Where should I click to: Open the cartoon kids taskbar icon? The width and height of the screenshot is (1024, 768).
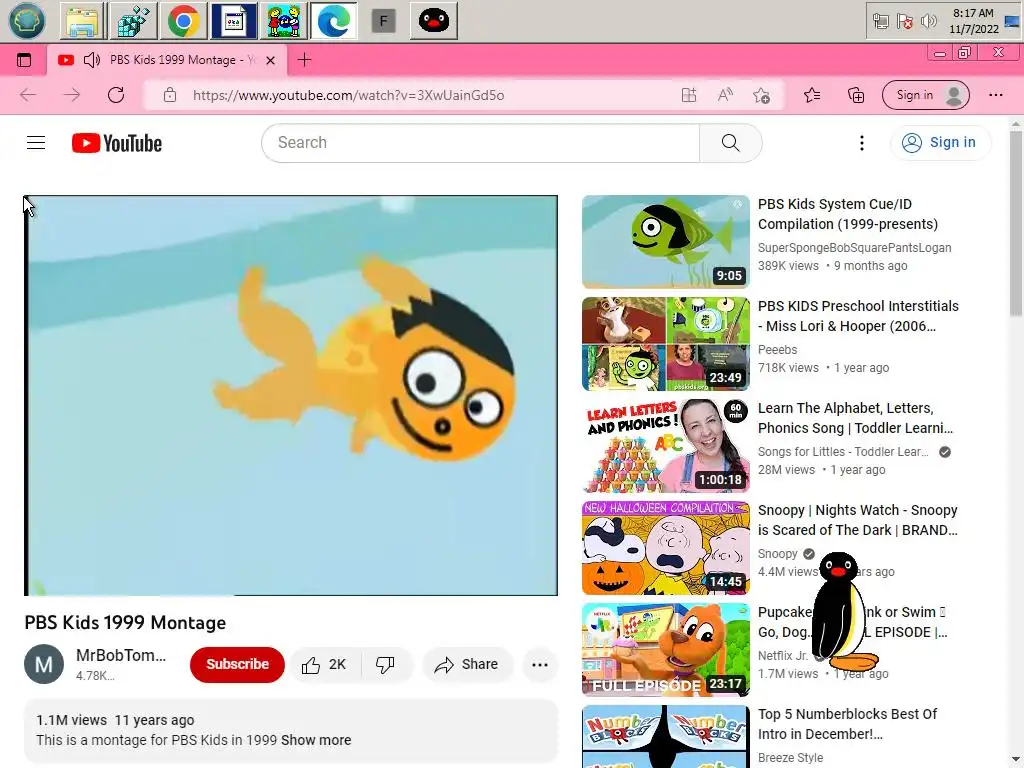[x=284, y=21]
